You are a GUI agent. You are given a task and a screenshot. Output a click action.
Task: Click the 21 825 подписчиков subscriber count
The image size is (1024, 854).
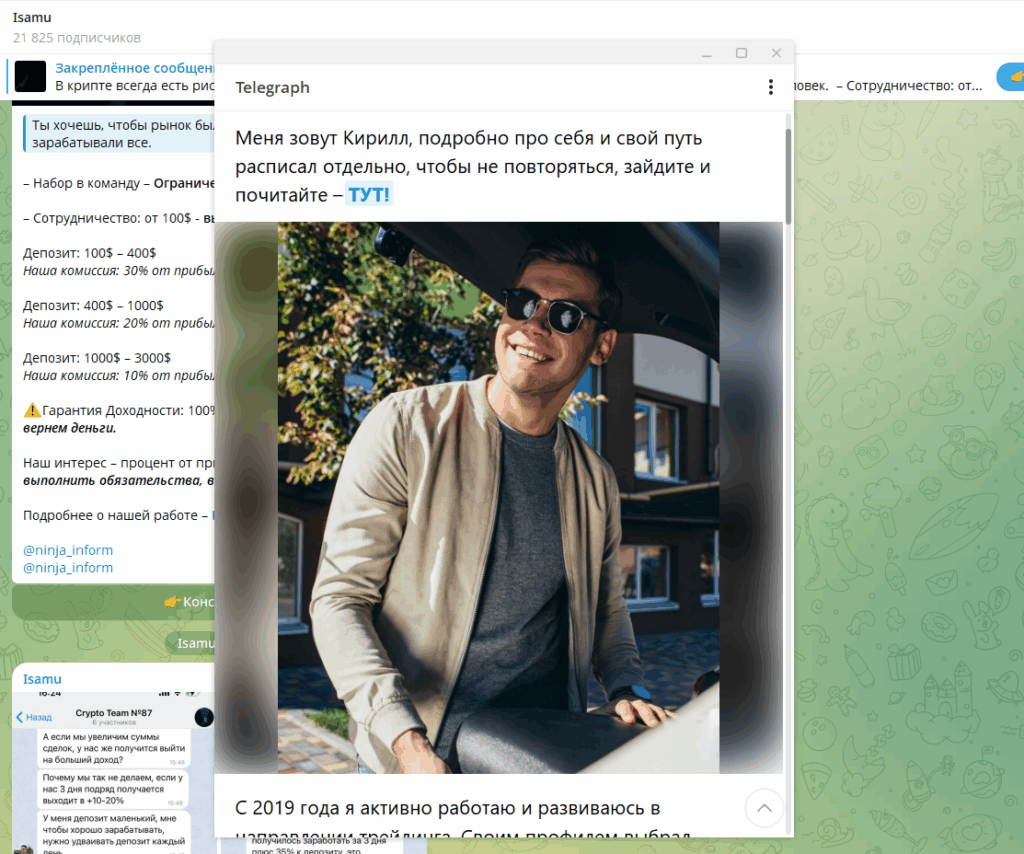[77, 38]
